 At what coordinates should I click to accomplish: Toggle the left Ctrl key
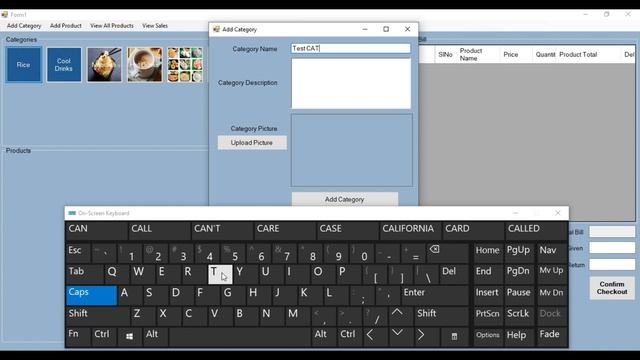[x=104, y=337]
